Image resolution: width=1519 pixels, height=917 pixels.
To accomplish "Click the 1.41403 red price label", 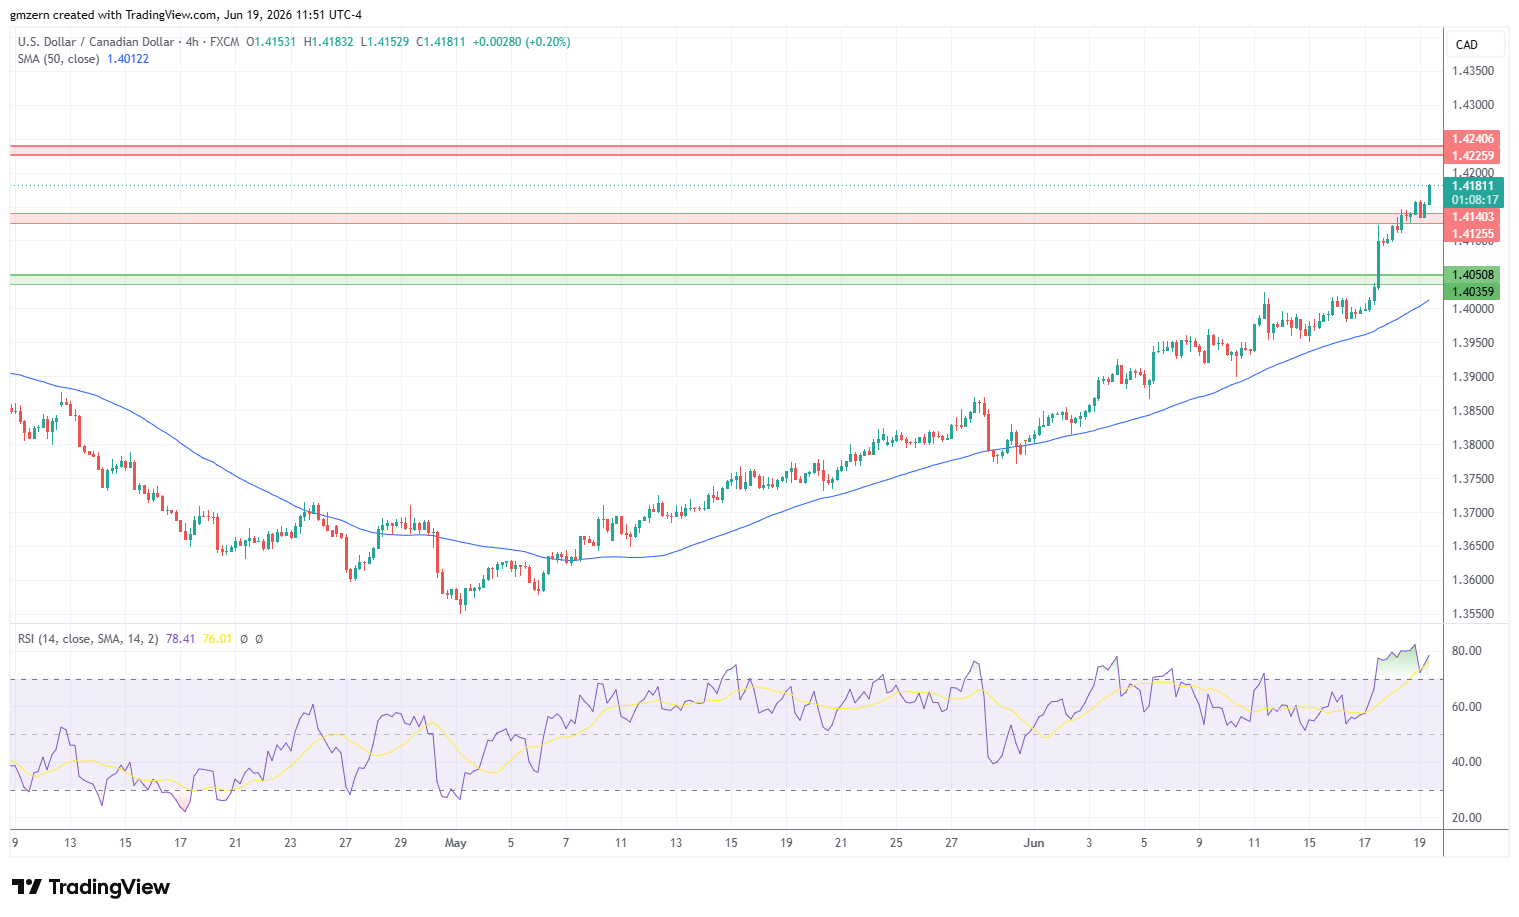I will 1473,217.
